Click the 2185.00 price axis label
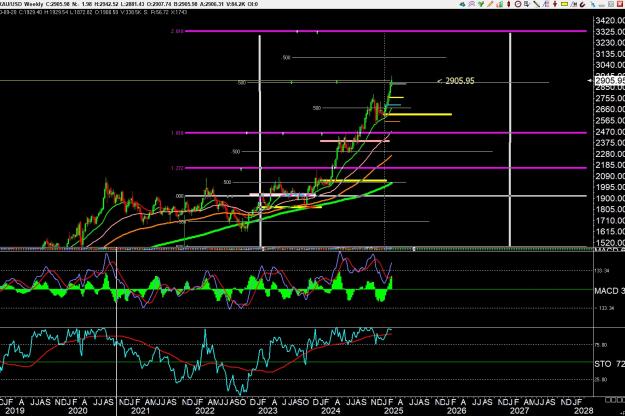Image resolution: width=625 pixels, height=416 pixels. pos(610,165)
